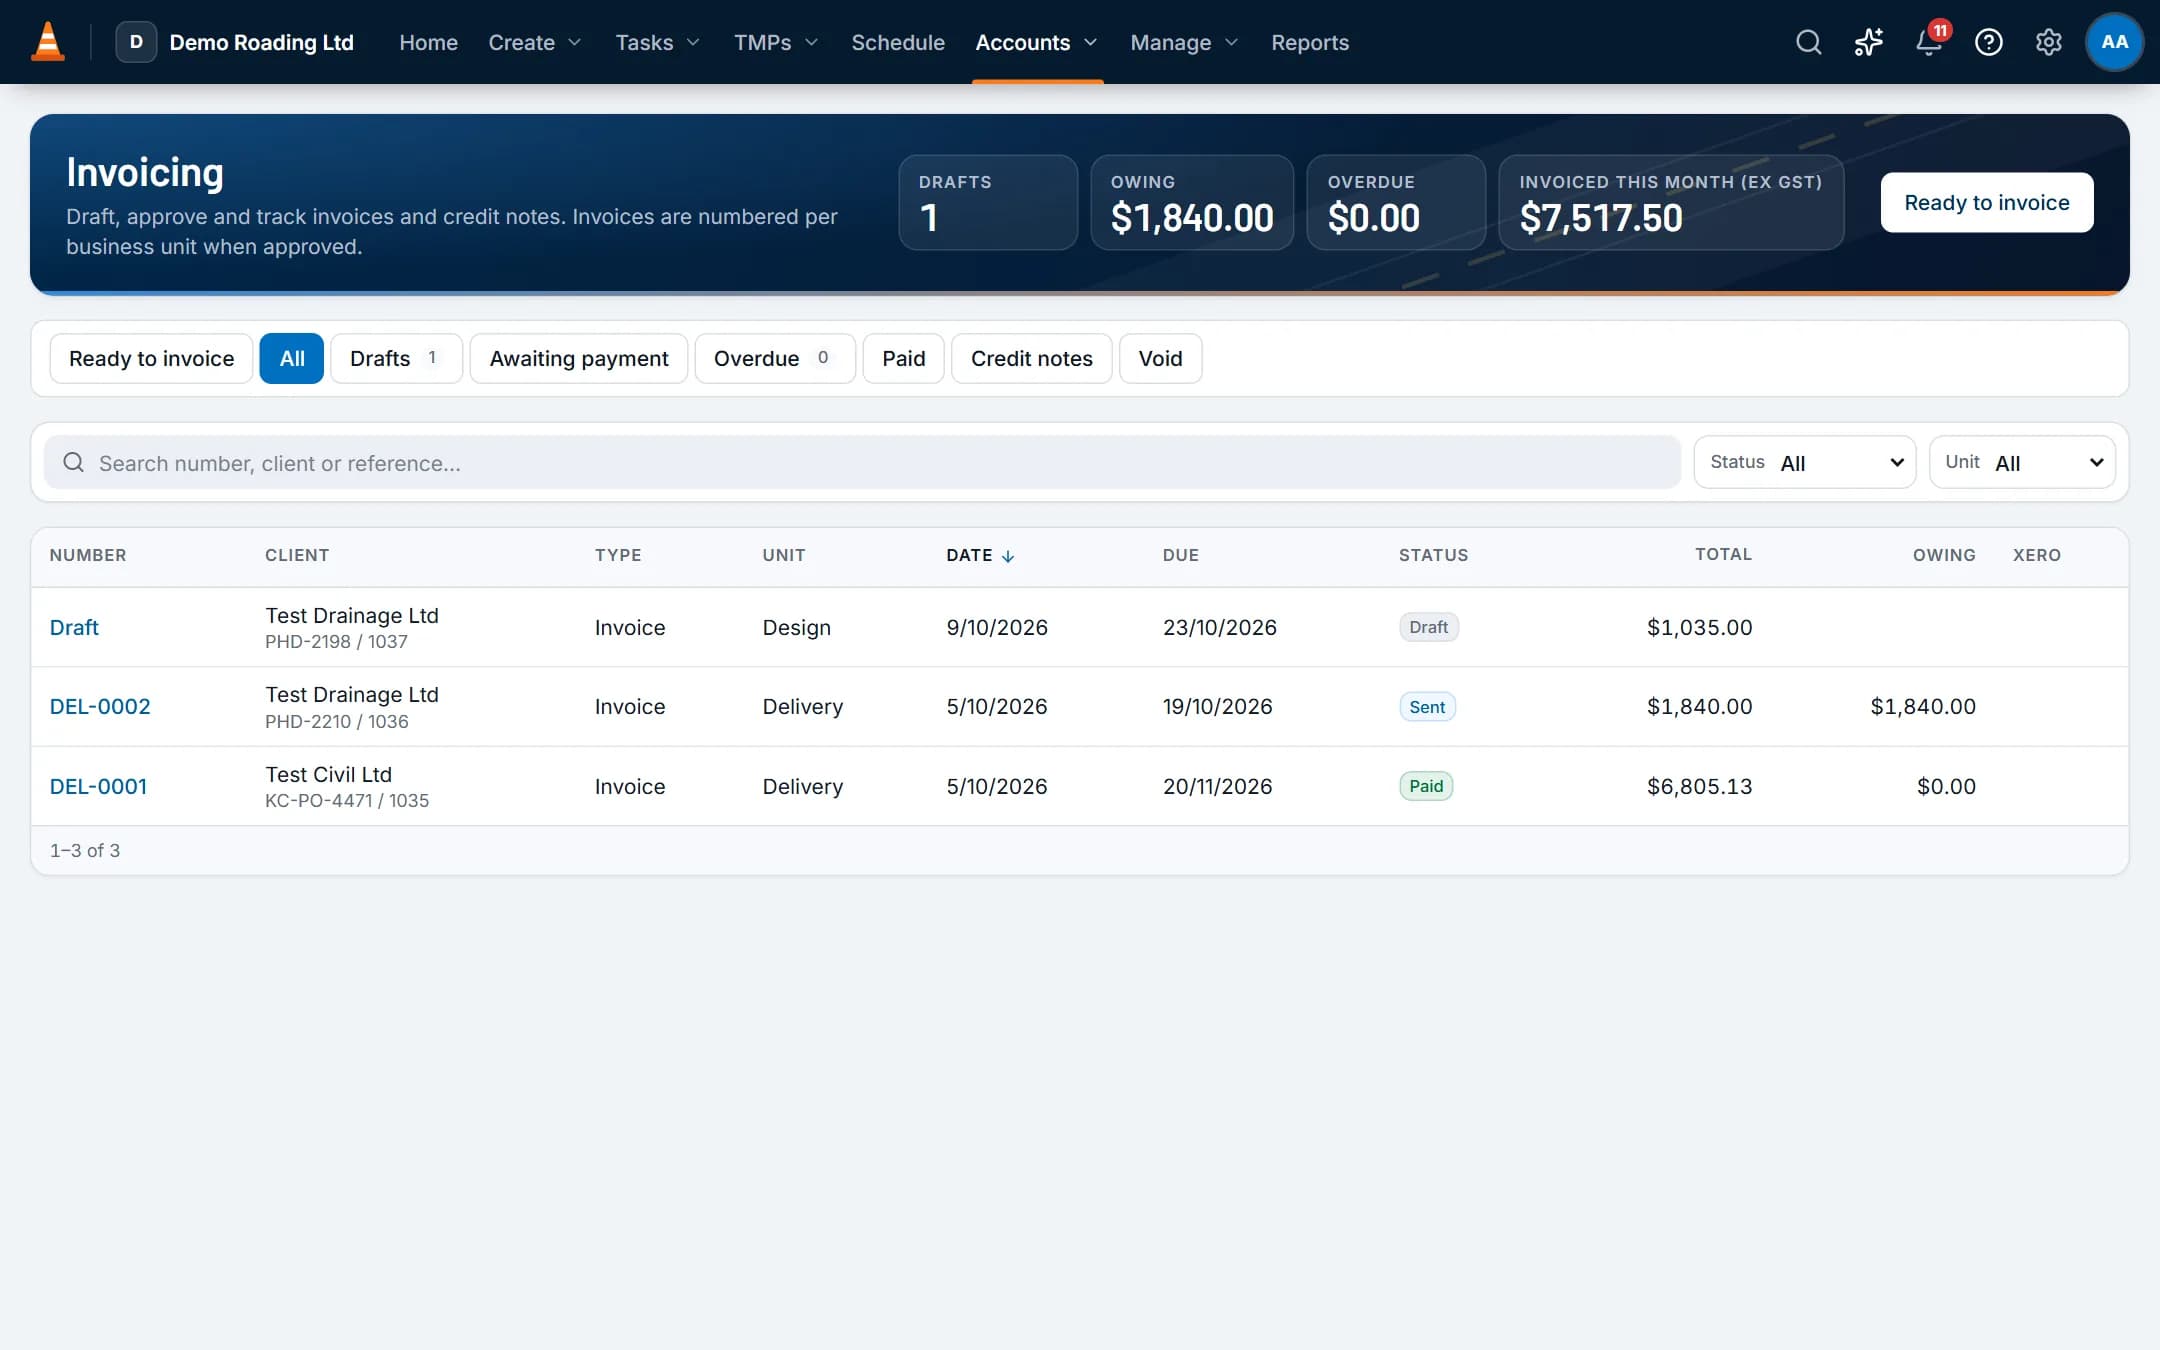2160x1350 pixels.
Task: Sort by the Number column header
Action: [x=88, y=555]
